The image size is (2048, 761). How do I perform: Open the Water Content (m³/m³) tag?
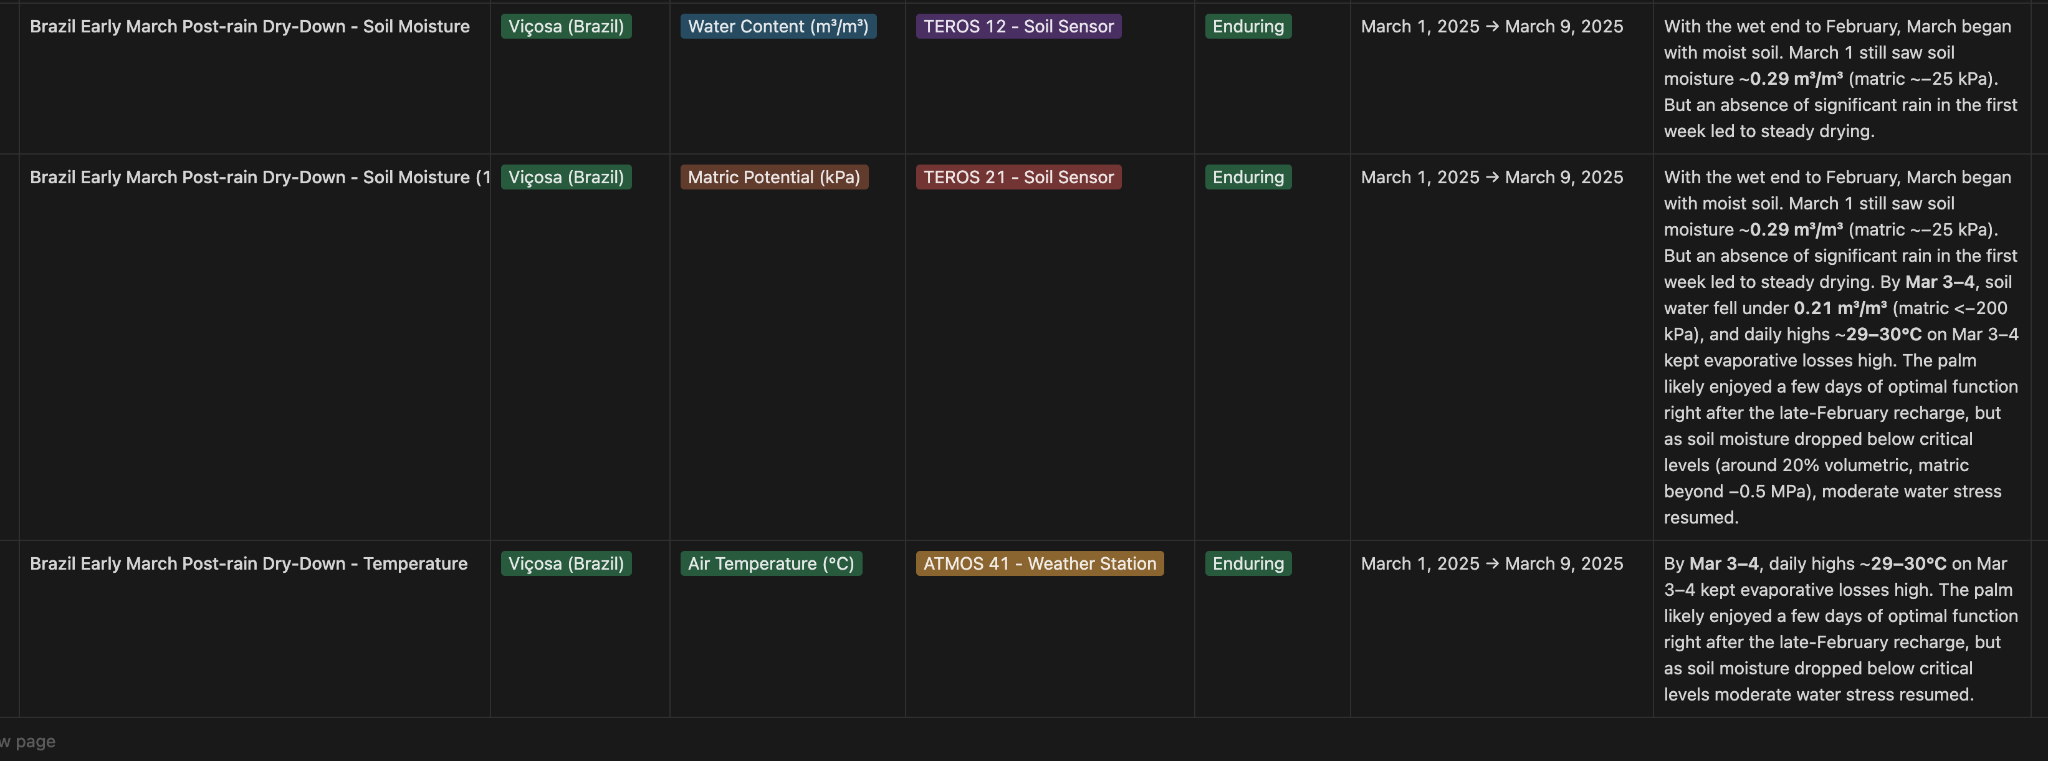778,27
